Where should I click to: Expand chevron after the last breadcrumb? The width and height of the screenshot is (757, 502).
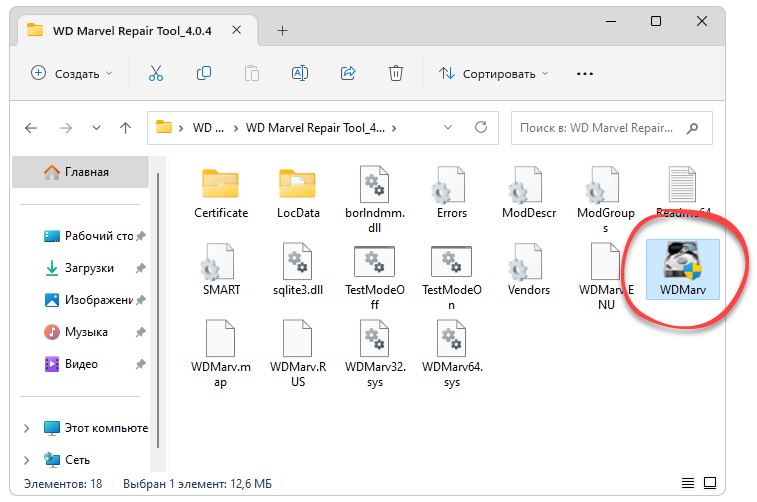pyautogui.click(x=394, y=128)
